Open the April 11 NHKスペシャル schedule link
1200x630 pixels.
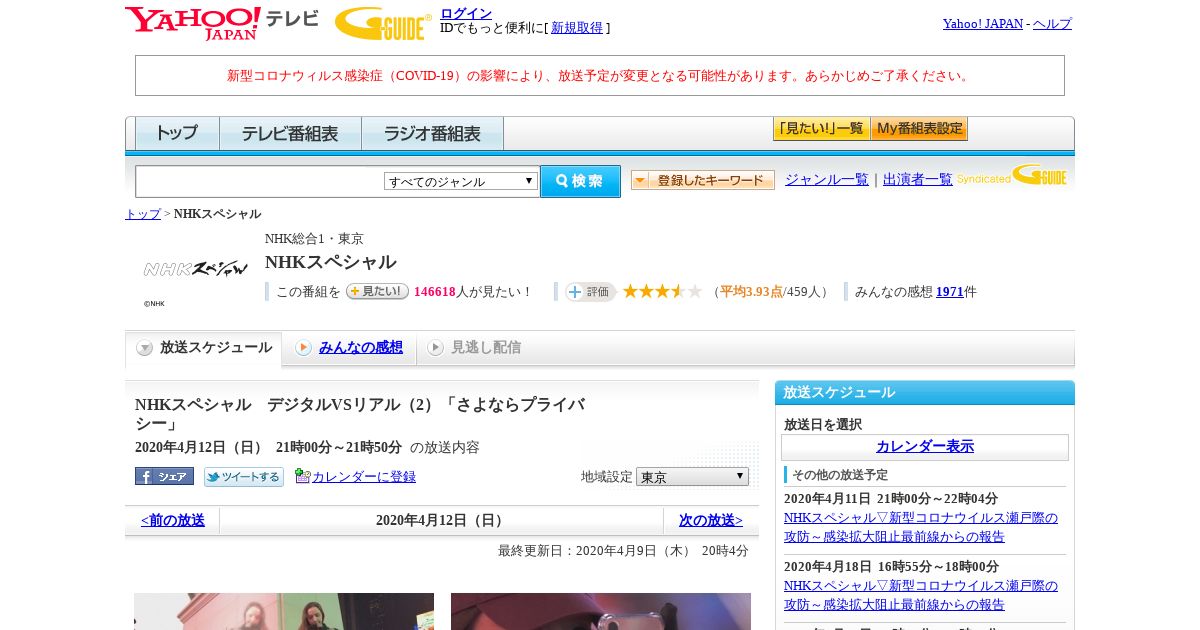click(921, 527)
